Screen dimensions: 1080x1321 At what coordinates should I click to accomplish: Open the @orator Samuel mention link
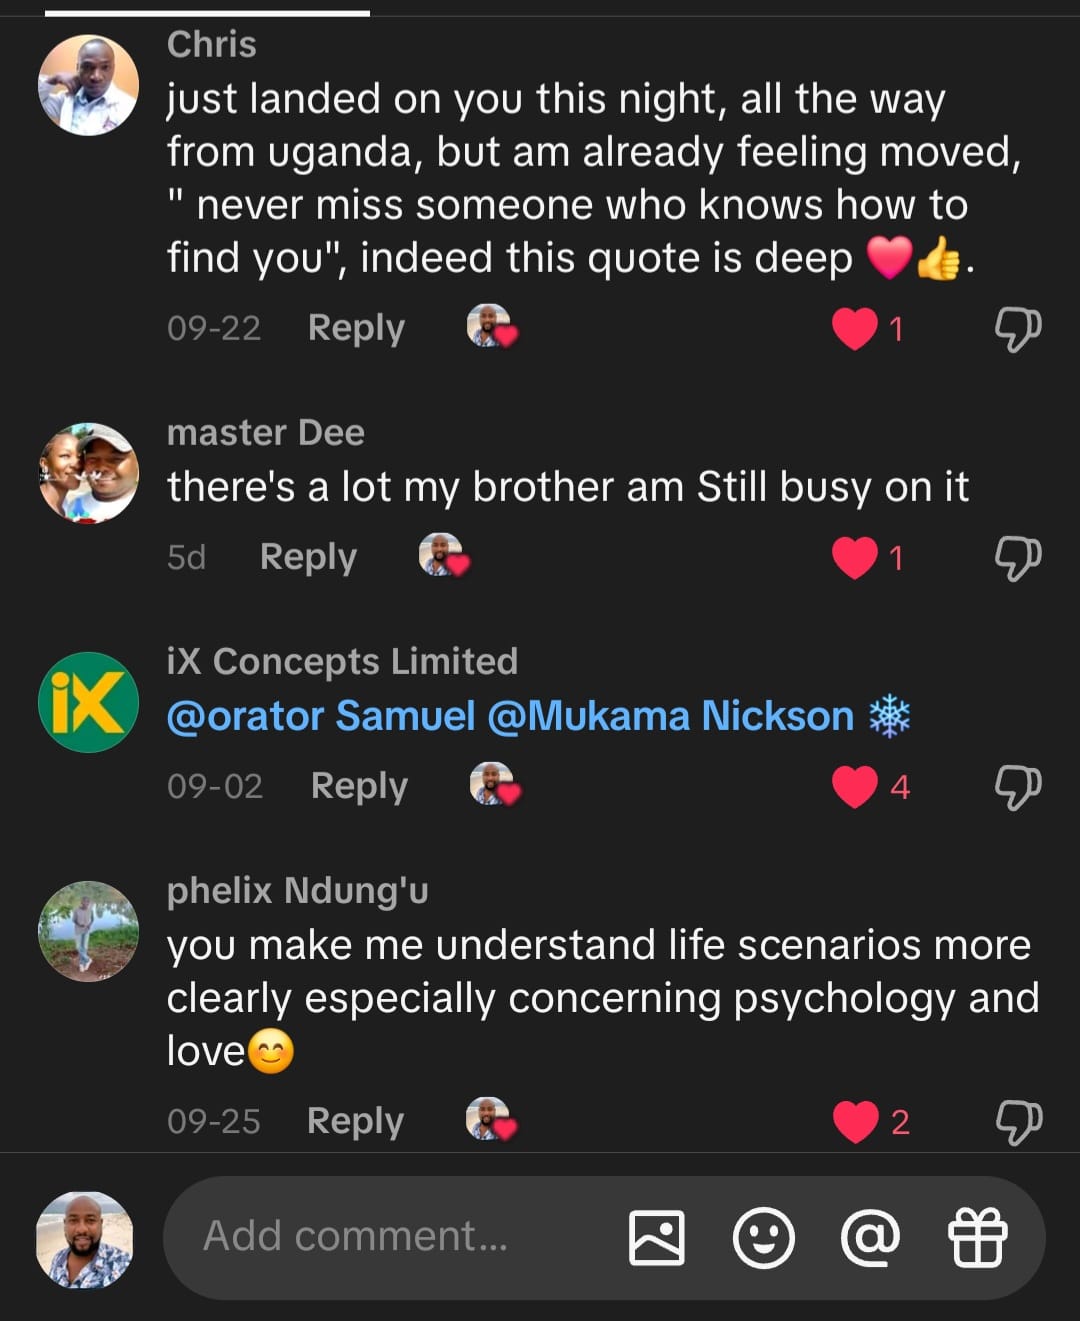(321, 716)
